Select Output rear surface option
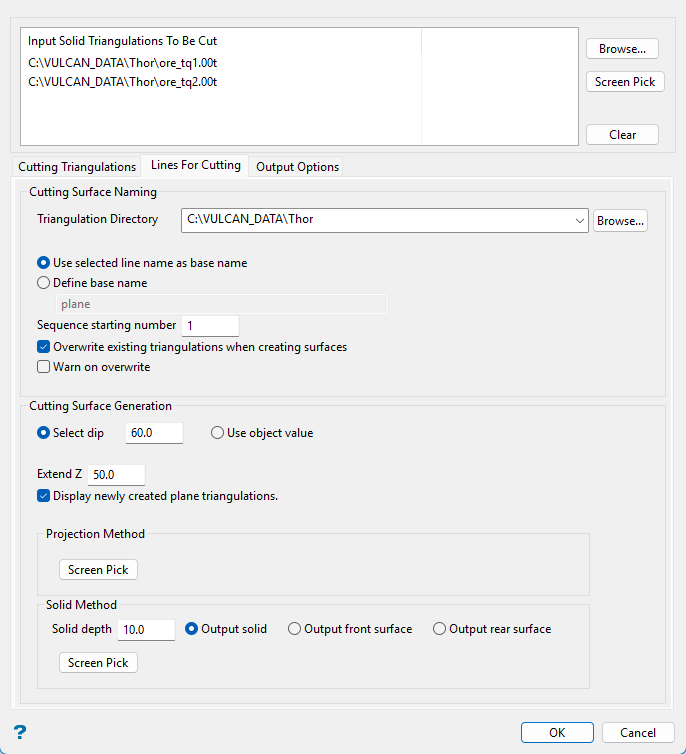 click(440, 629)
